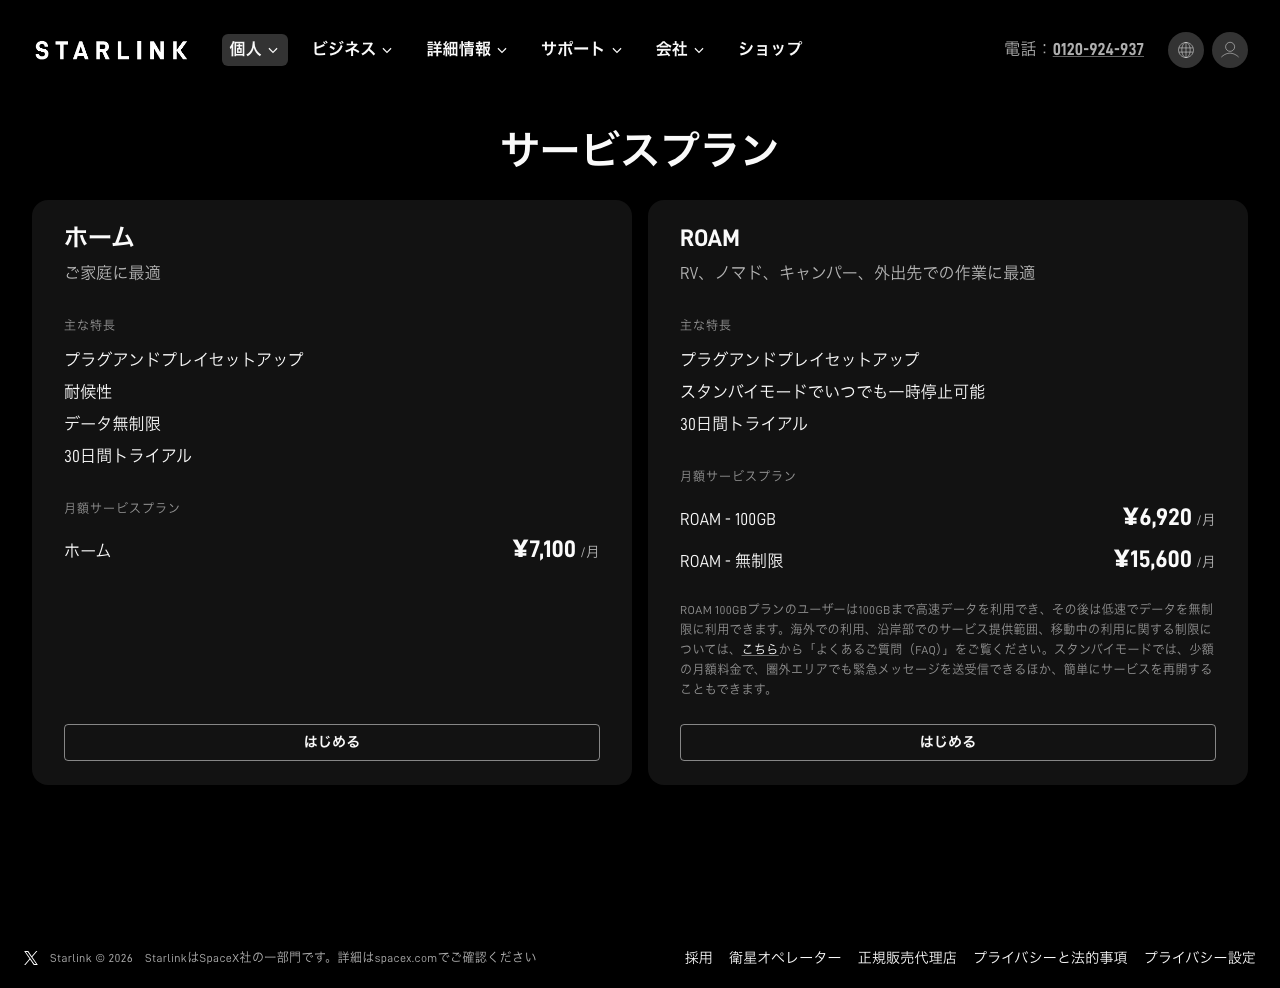The height and width of the screenshot is (988, 1280).
Task: Click the 耐候性 feature text
Action: (88, 392)
